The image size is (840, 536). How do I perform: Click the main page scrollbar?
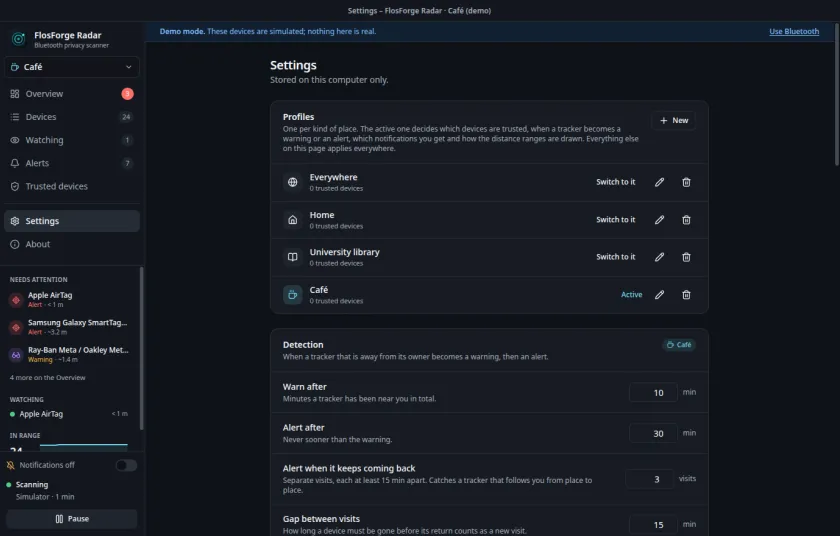(x=836, y=94)
